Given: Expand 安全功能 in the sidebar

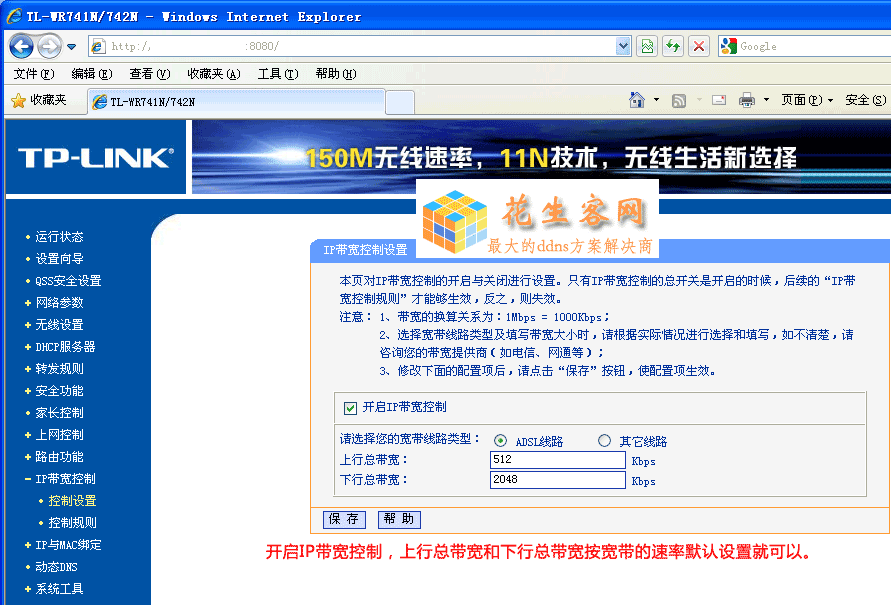Looking at the screenshot, I should [59, 391].
